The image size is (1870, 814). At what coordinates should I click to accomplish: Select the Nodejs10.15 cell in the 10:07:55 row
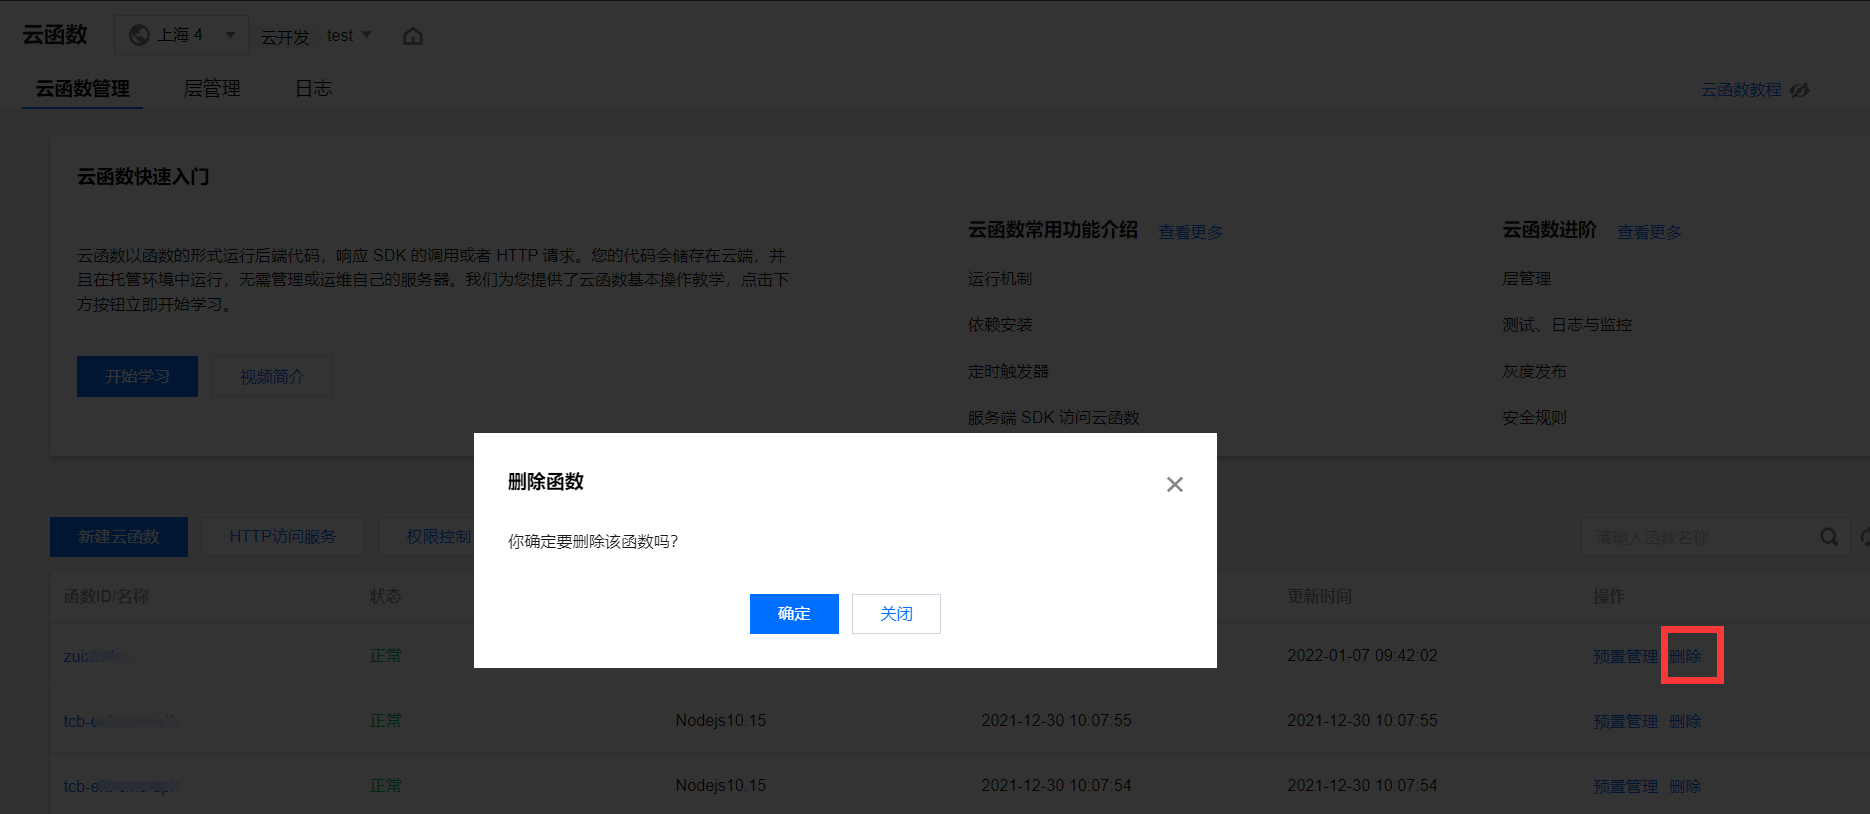[x=720, y=721]
